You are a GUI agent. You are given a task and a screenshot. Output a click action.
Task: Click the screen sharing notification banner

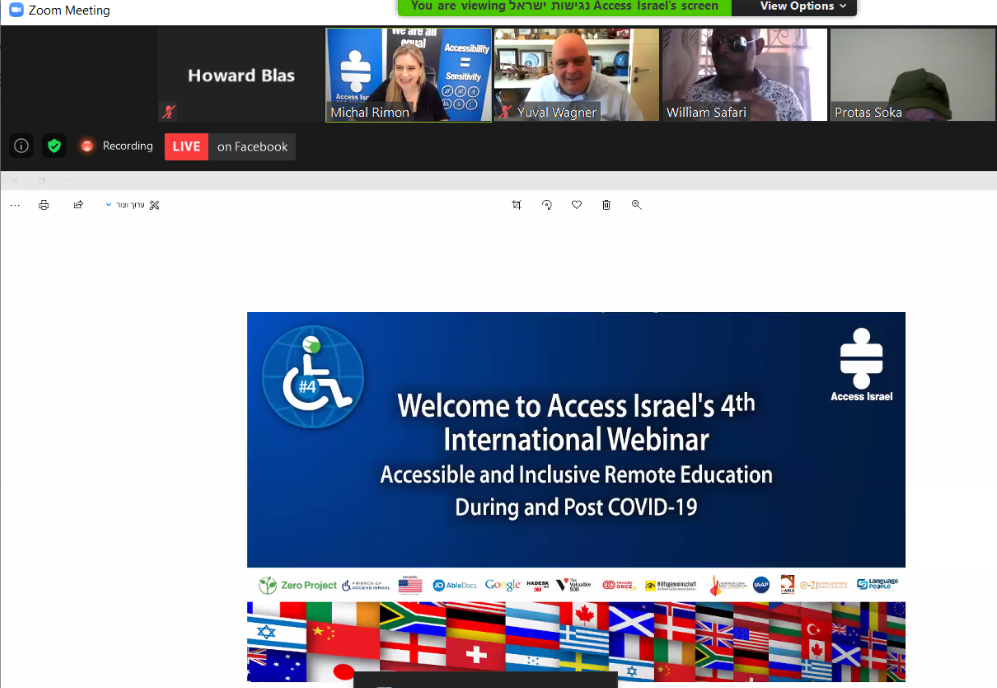pyautogui.click(x=564, y=7)
